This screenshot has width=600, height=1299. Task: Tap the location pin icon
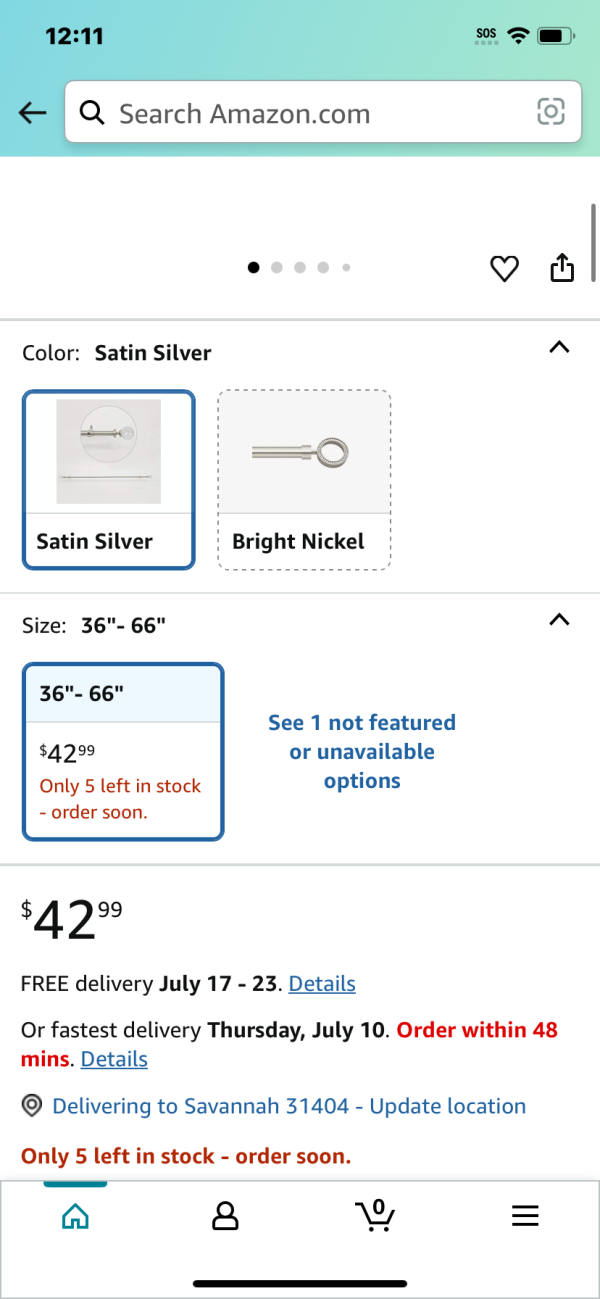click(32, 1106)
